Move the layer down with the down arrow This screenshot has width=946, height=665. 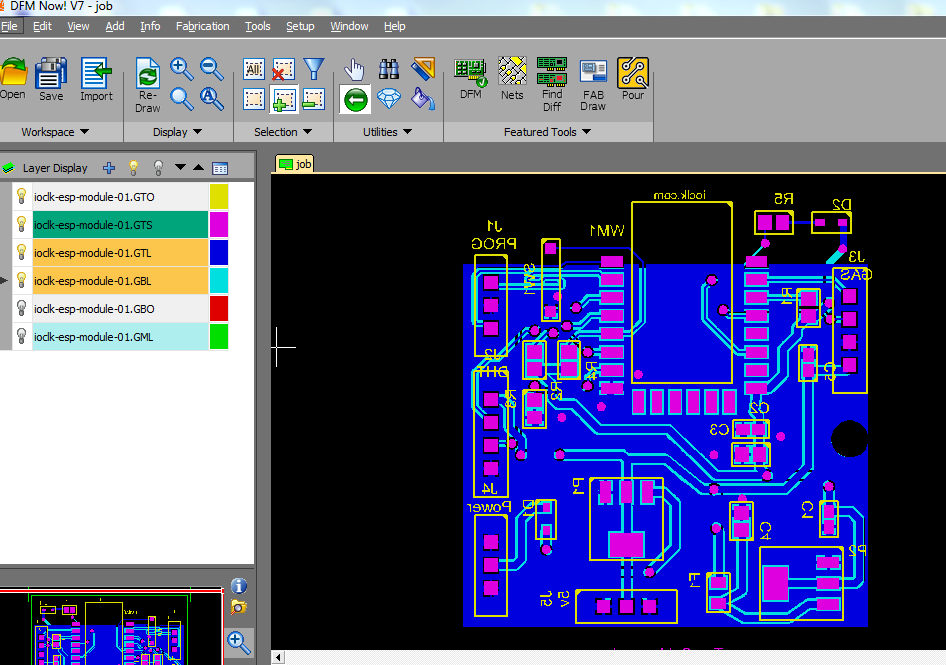[x=180, y=167]
